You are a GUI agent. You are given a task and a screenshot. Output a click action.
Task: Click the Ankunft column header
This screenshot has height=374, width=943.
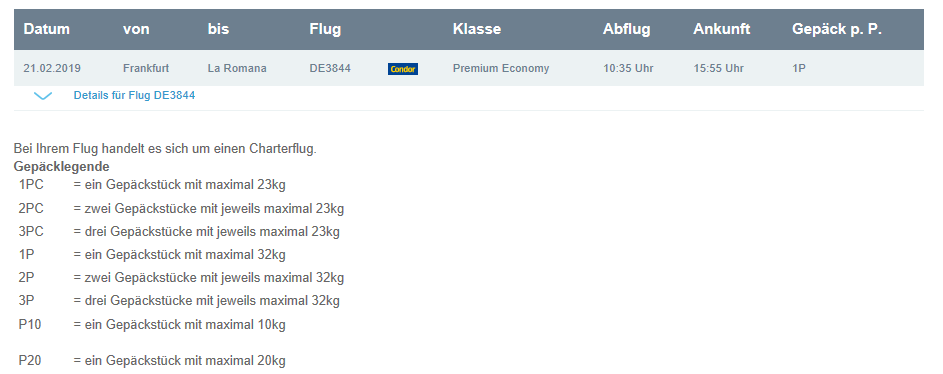click(x=722, y=29)
